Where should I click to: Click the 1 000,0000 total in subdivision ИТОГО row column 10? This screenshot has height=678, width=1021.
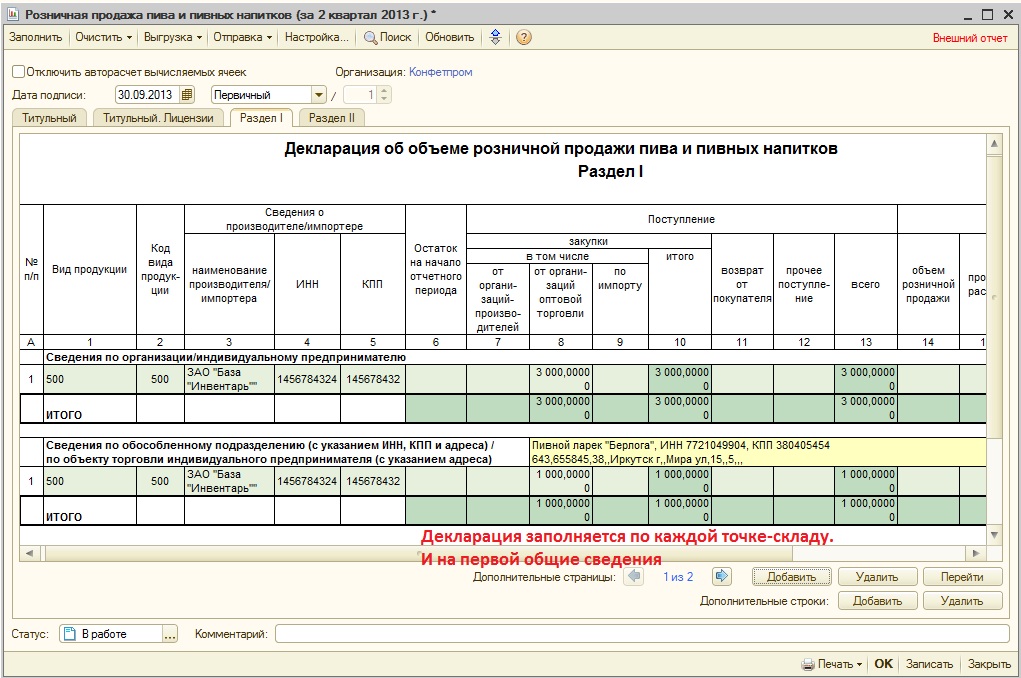pos(680,510)
